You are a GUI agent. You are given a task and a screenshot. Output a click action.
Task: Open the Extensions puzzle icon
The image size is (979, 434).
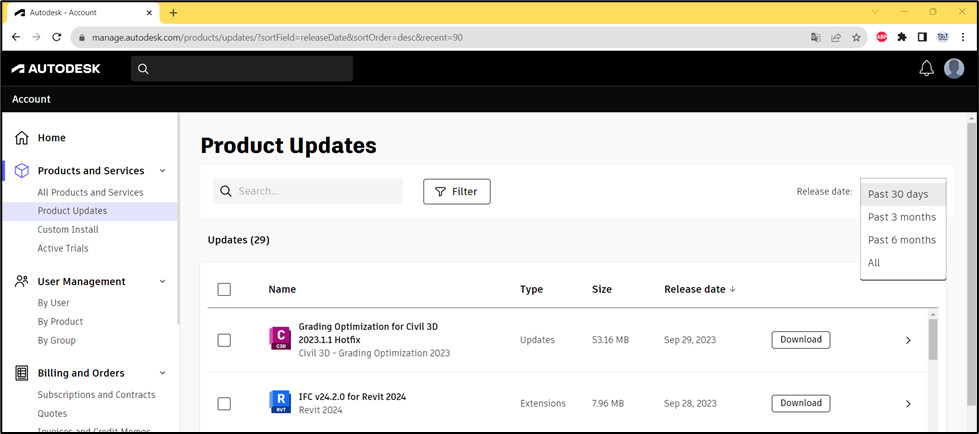[902, 37]
